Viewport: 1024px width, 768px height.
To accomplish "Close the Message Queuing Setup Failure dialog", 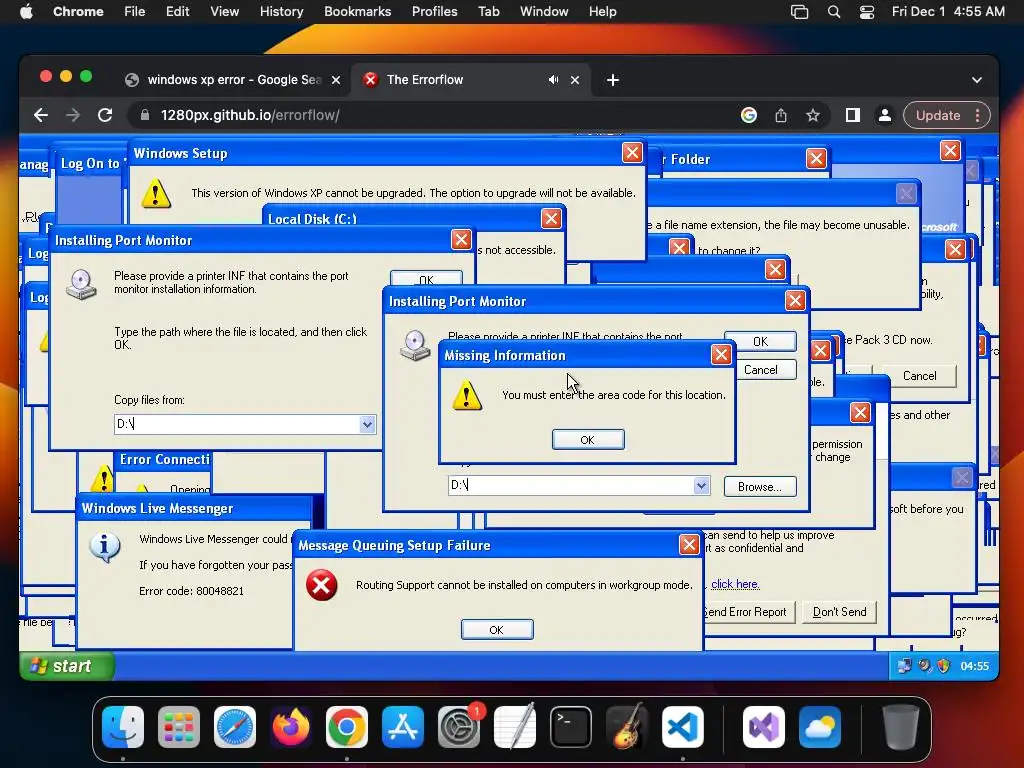I will coord(689,545).
